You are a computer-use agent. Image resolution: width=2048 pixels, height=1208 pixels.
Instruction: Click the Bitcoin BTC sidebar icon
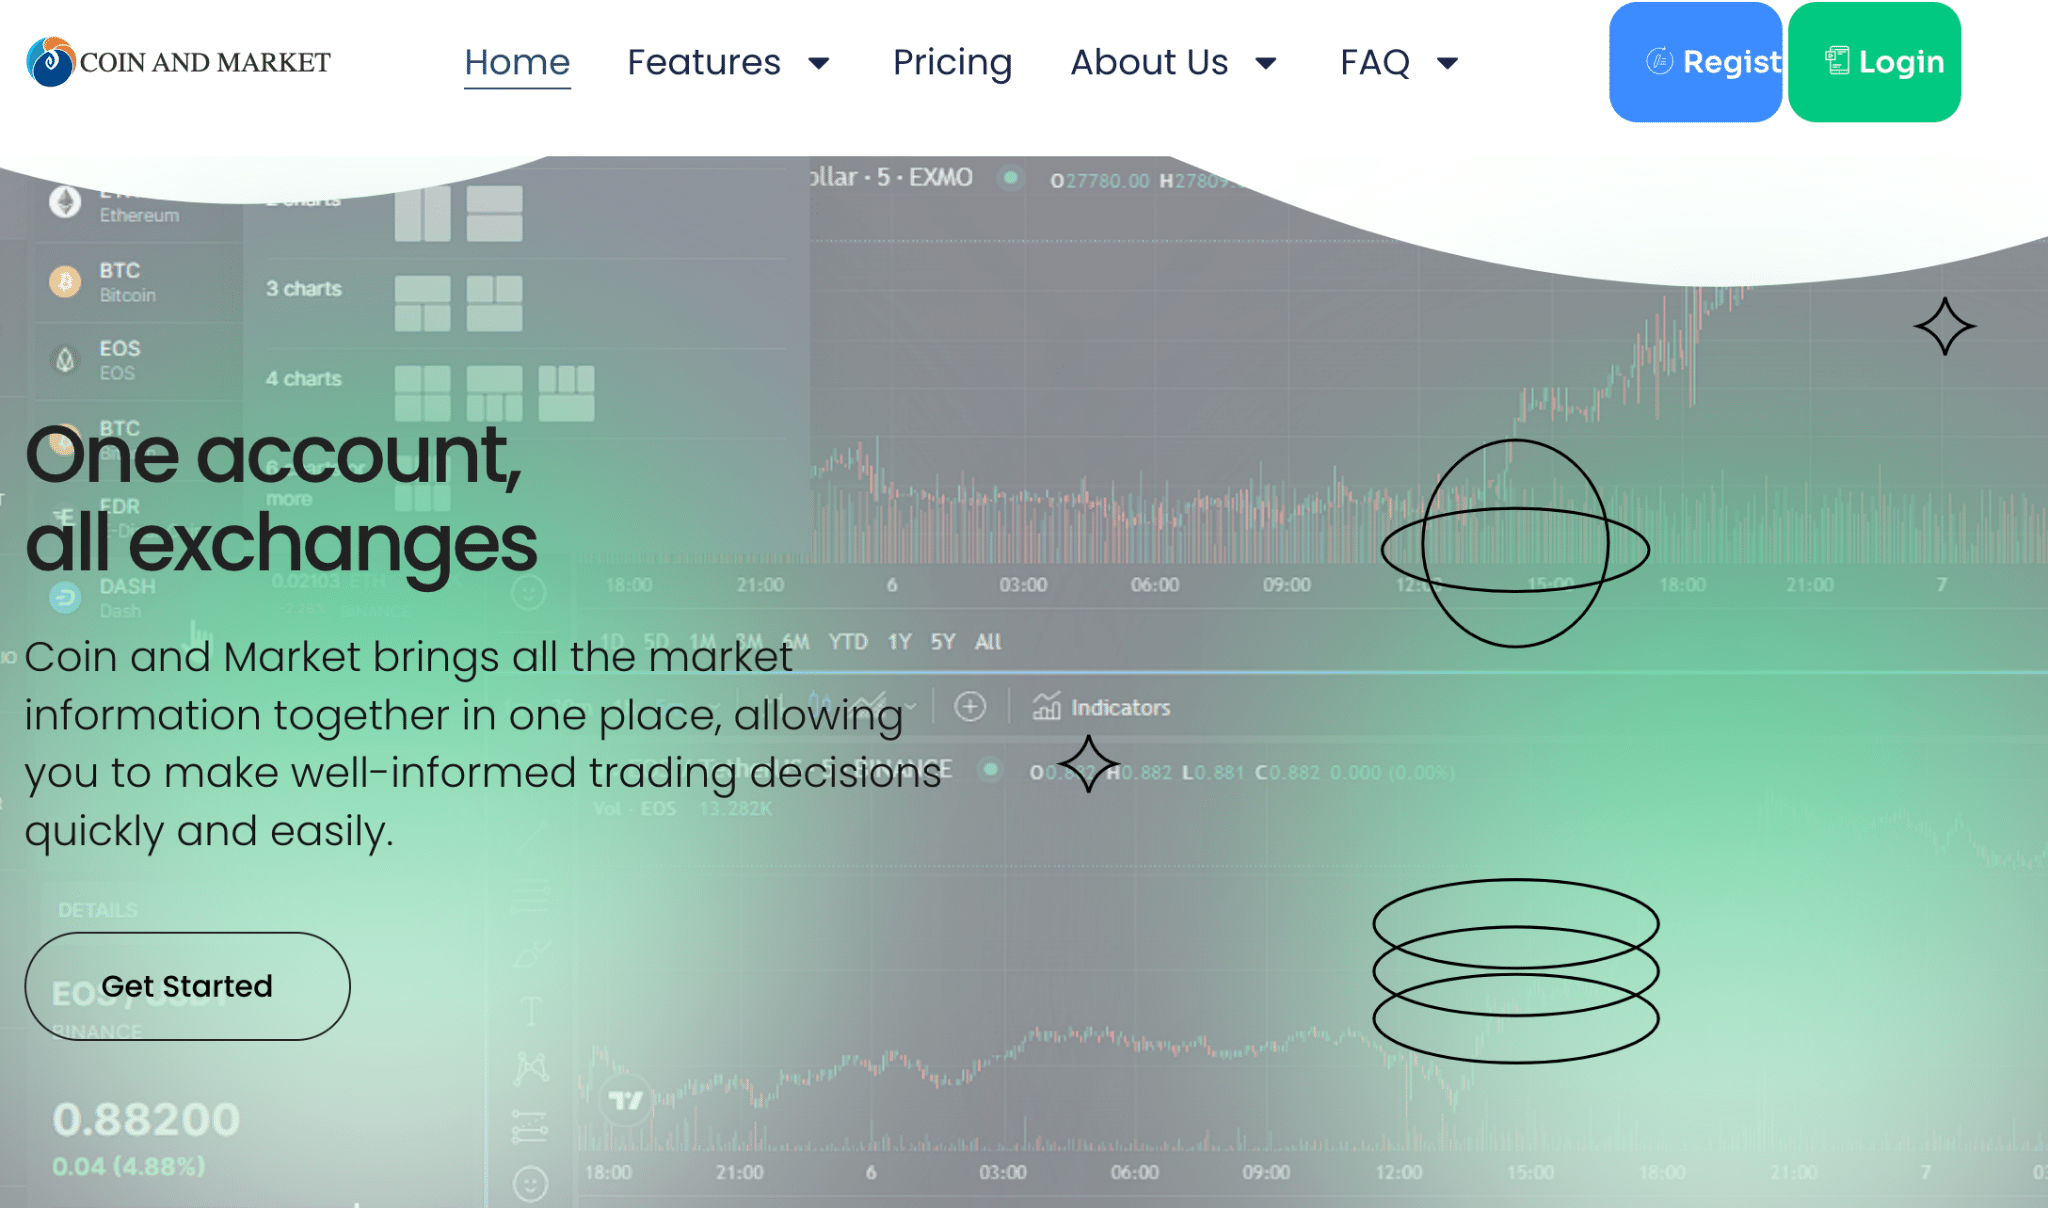point(65,282)
